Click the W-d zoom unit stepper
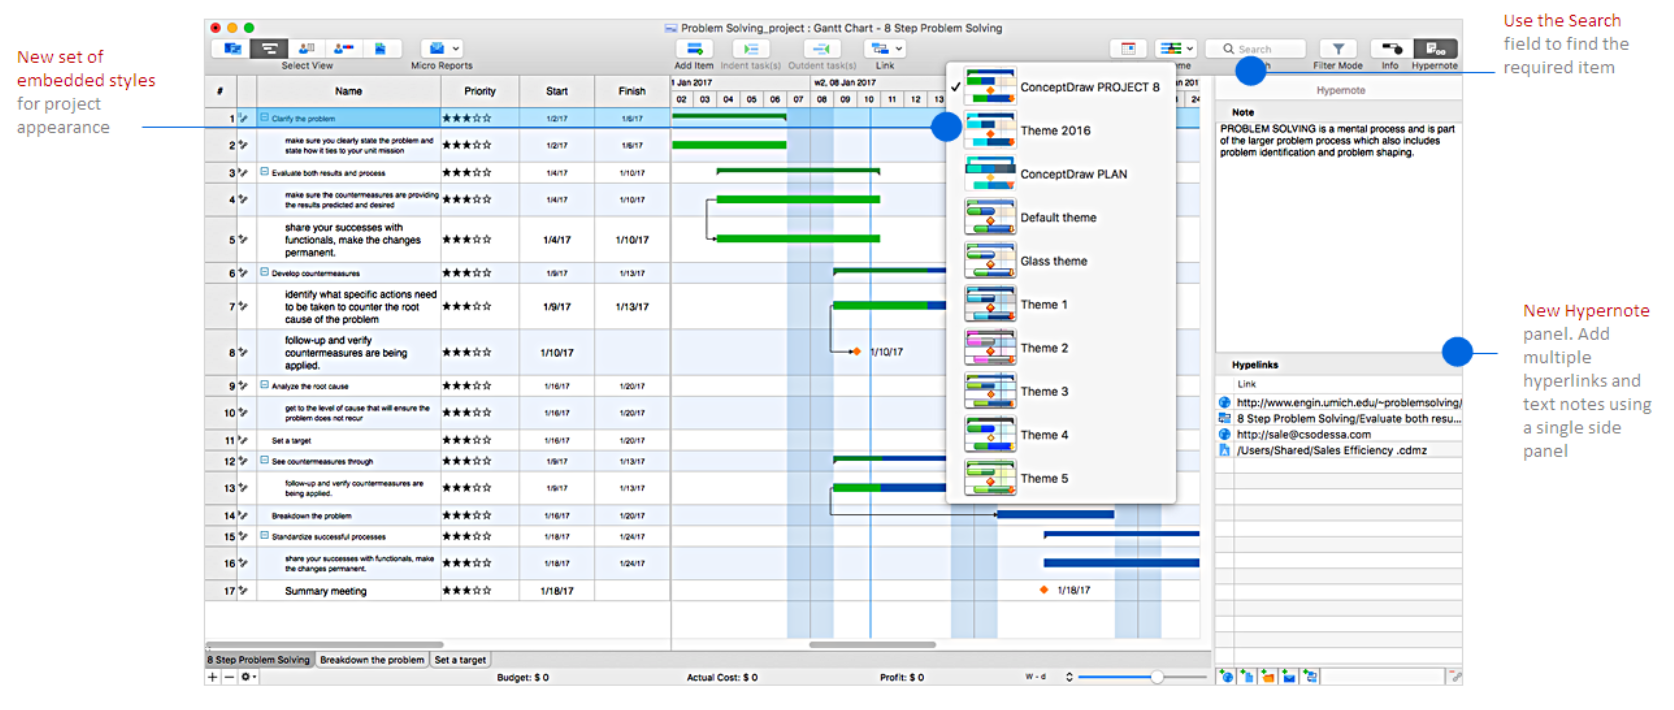The height and width of the screenshot is (710, 1674). tap(1069, 677)
